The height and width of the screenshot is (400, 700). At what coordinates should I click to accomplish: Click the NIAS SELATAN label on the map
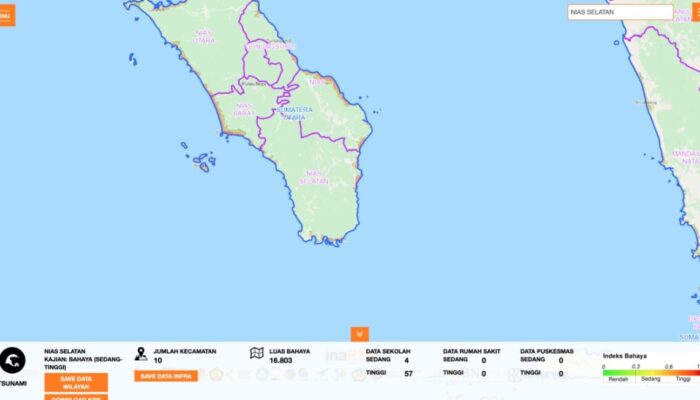click(x=314, y=177)
